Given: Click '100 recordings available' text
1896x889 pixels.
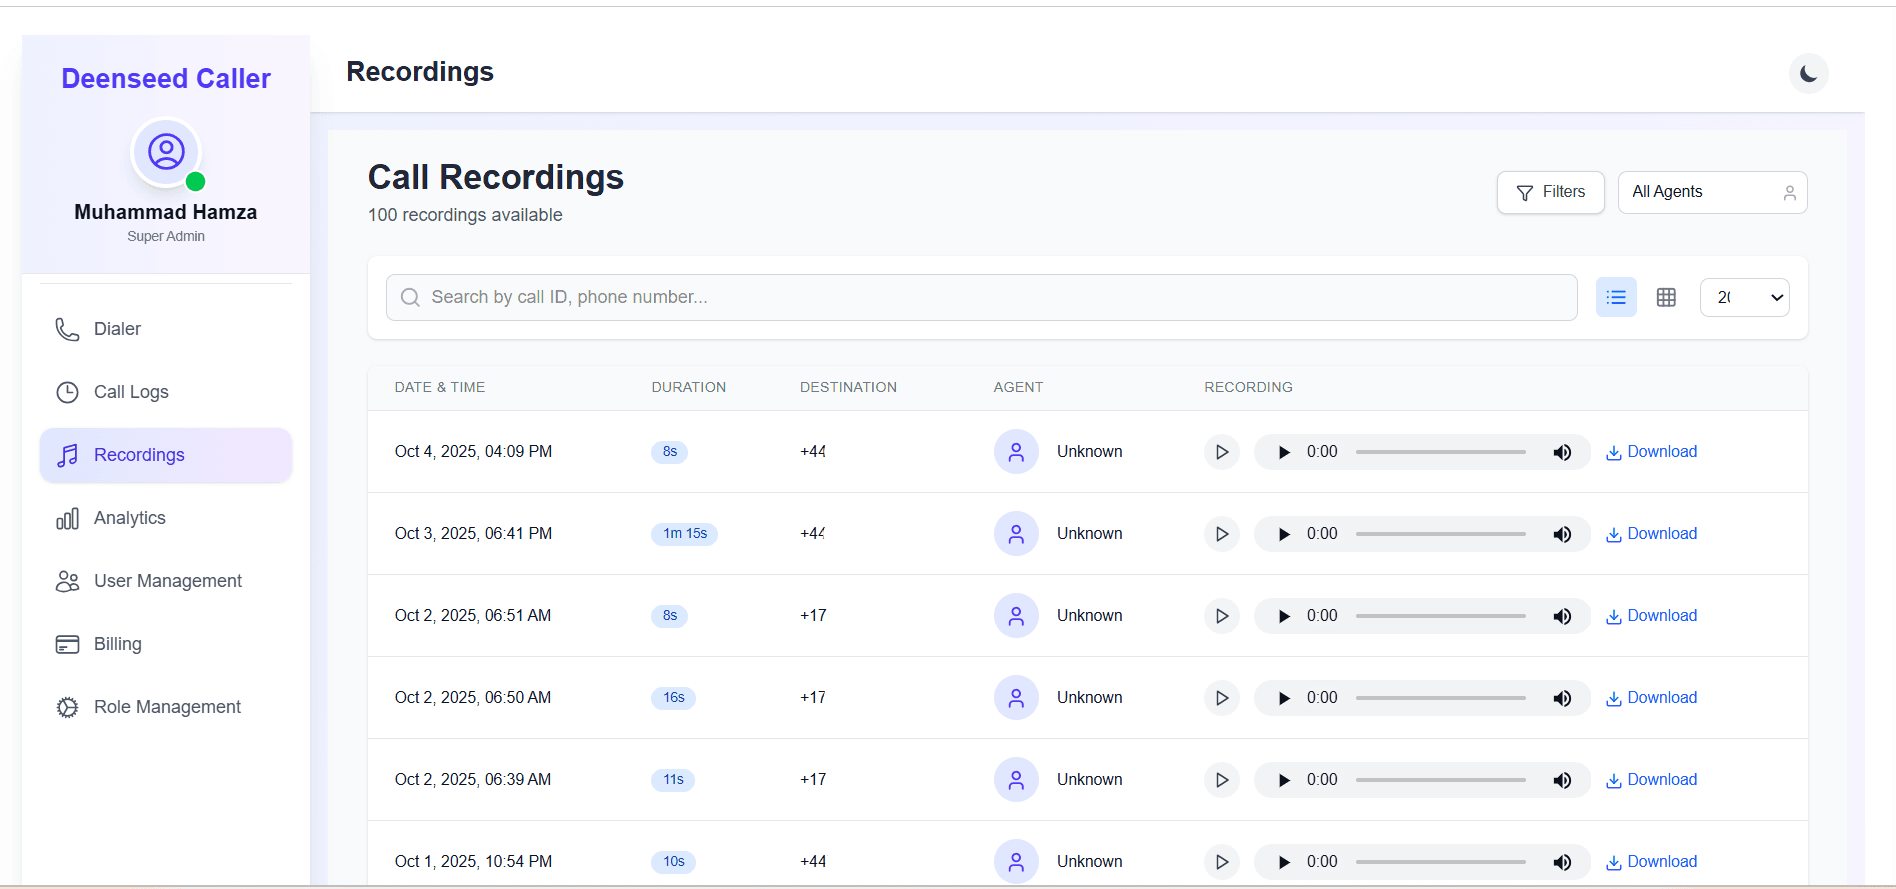Looking at the screenshot, I should [x=465, y=215].
